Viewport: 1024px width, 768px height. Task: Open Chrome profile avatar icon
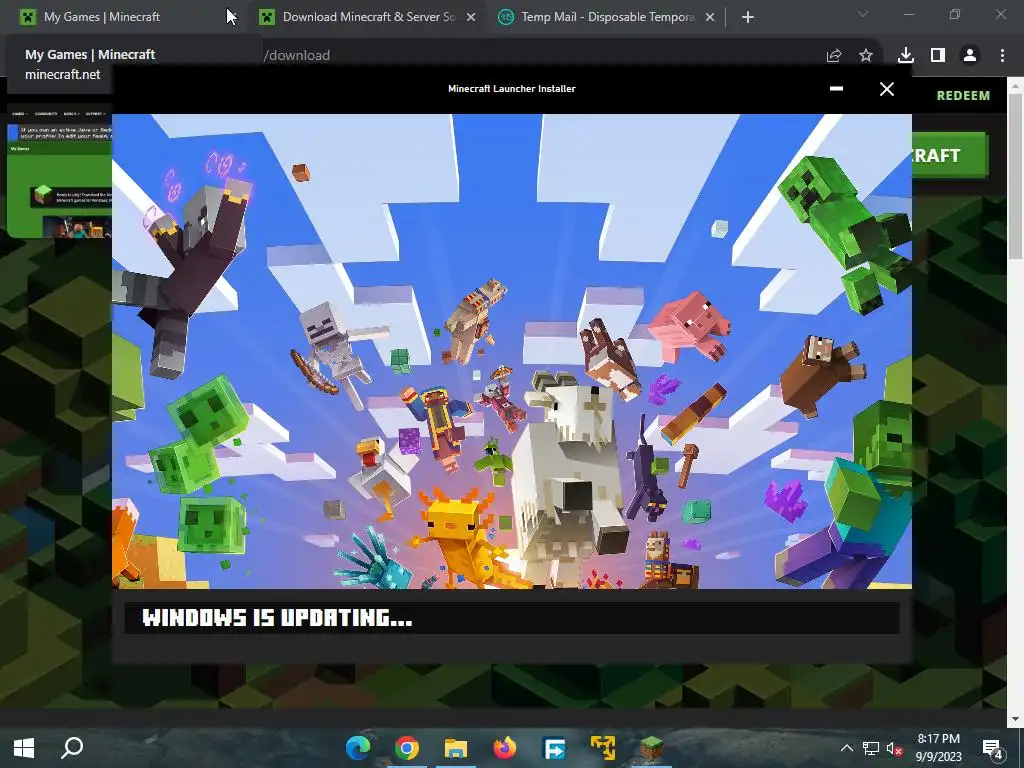pyautogui.click(x=970, y=56)
